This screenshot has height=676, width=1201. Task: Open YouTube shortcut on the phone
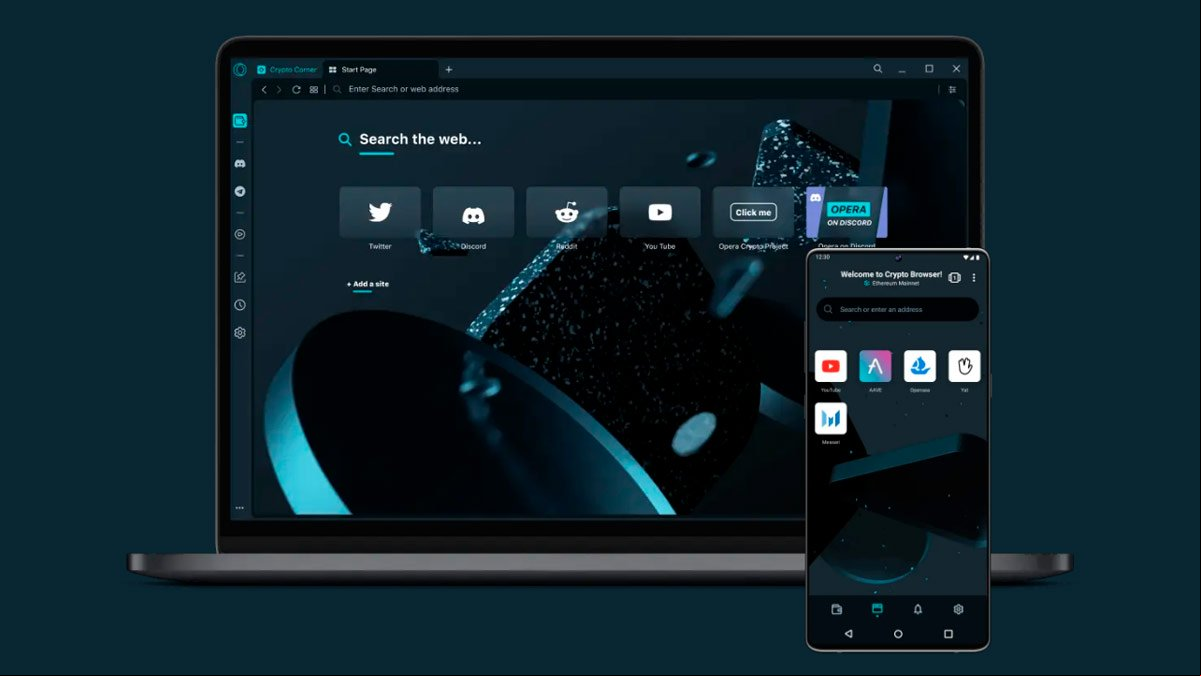(x=831, y=366)
